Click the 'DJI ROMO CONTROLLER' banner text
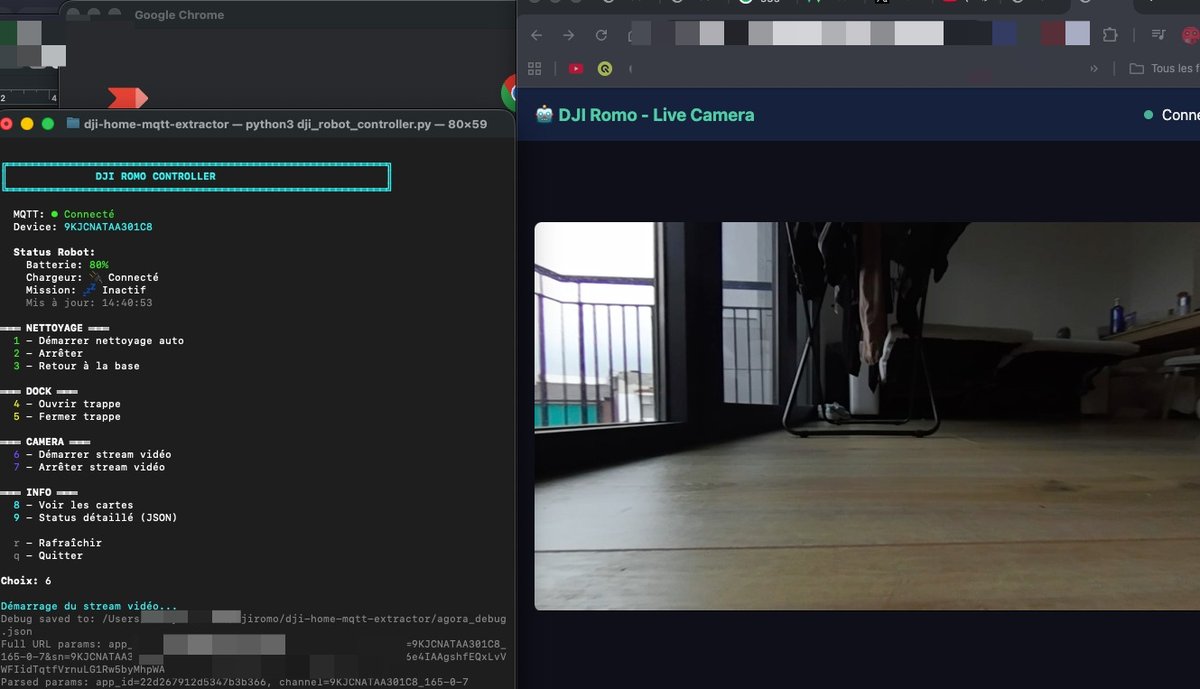The image size is (1200, 689). (155, 176)
